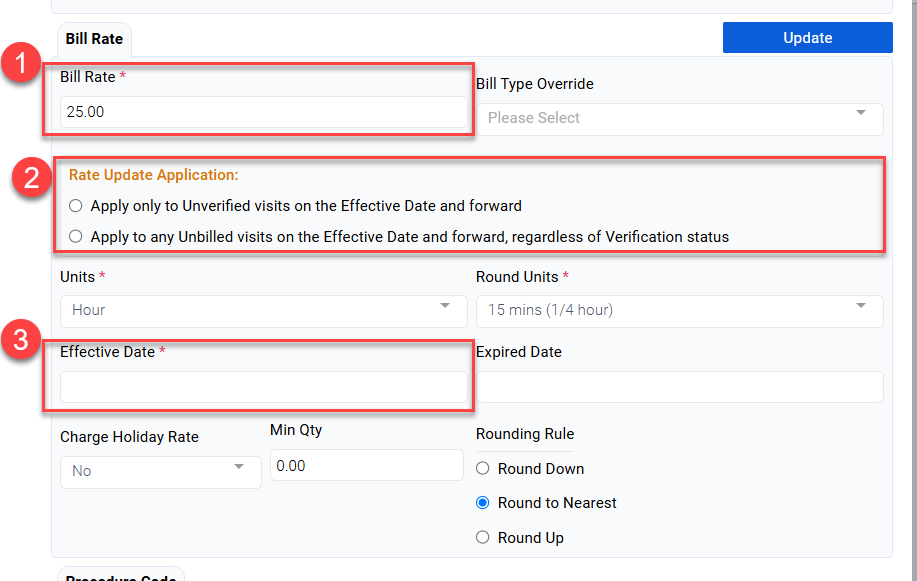
Task: Click the red step 2 marker
Action: pos(28,179)
